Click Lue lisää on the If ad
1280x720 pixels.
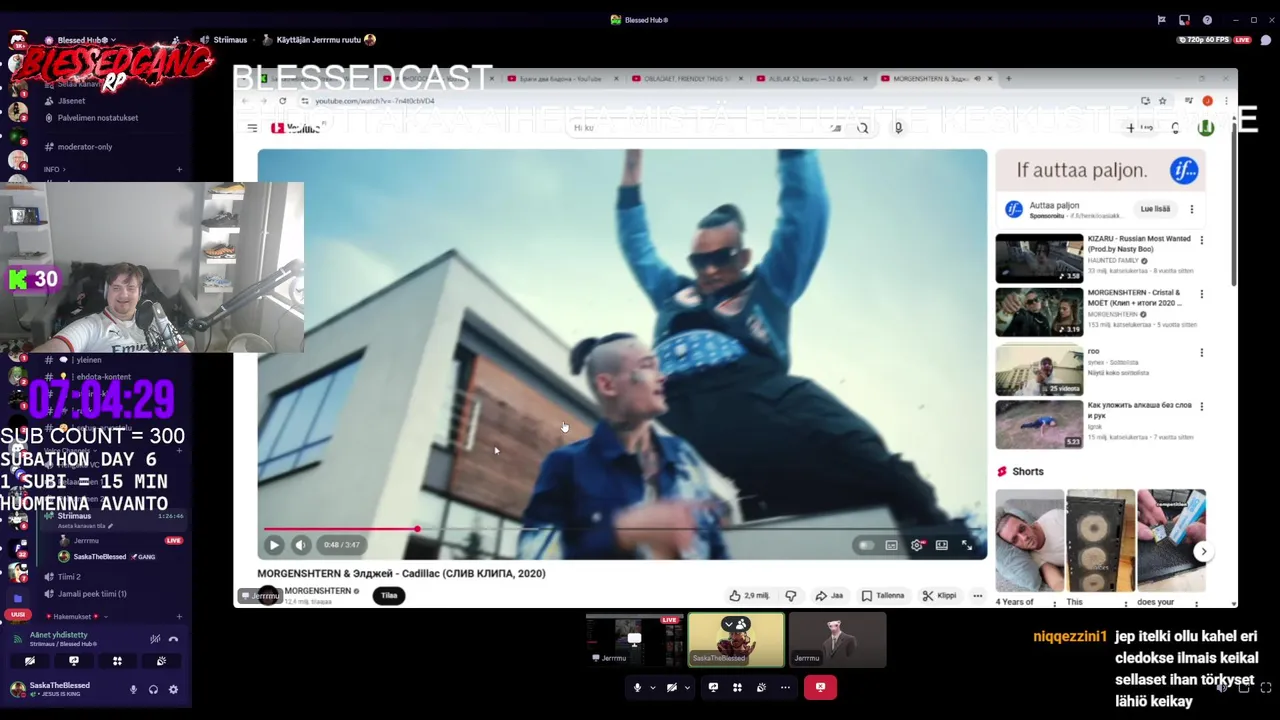[x=1155, y=209]
